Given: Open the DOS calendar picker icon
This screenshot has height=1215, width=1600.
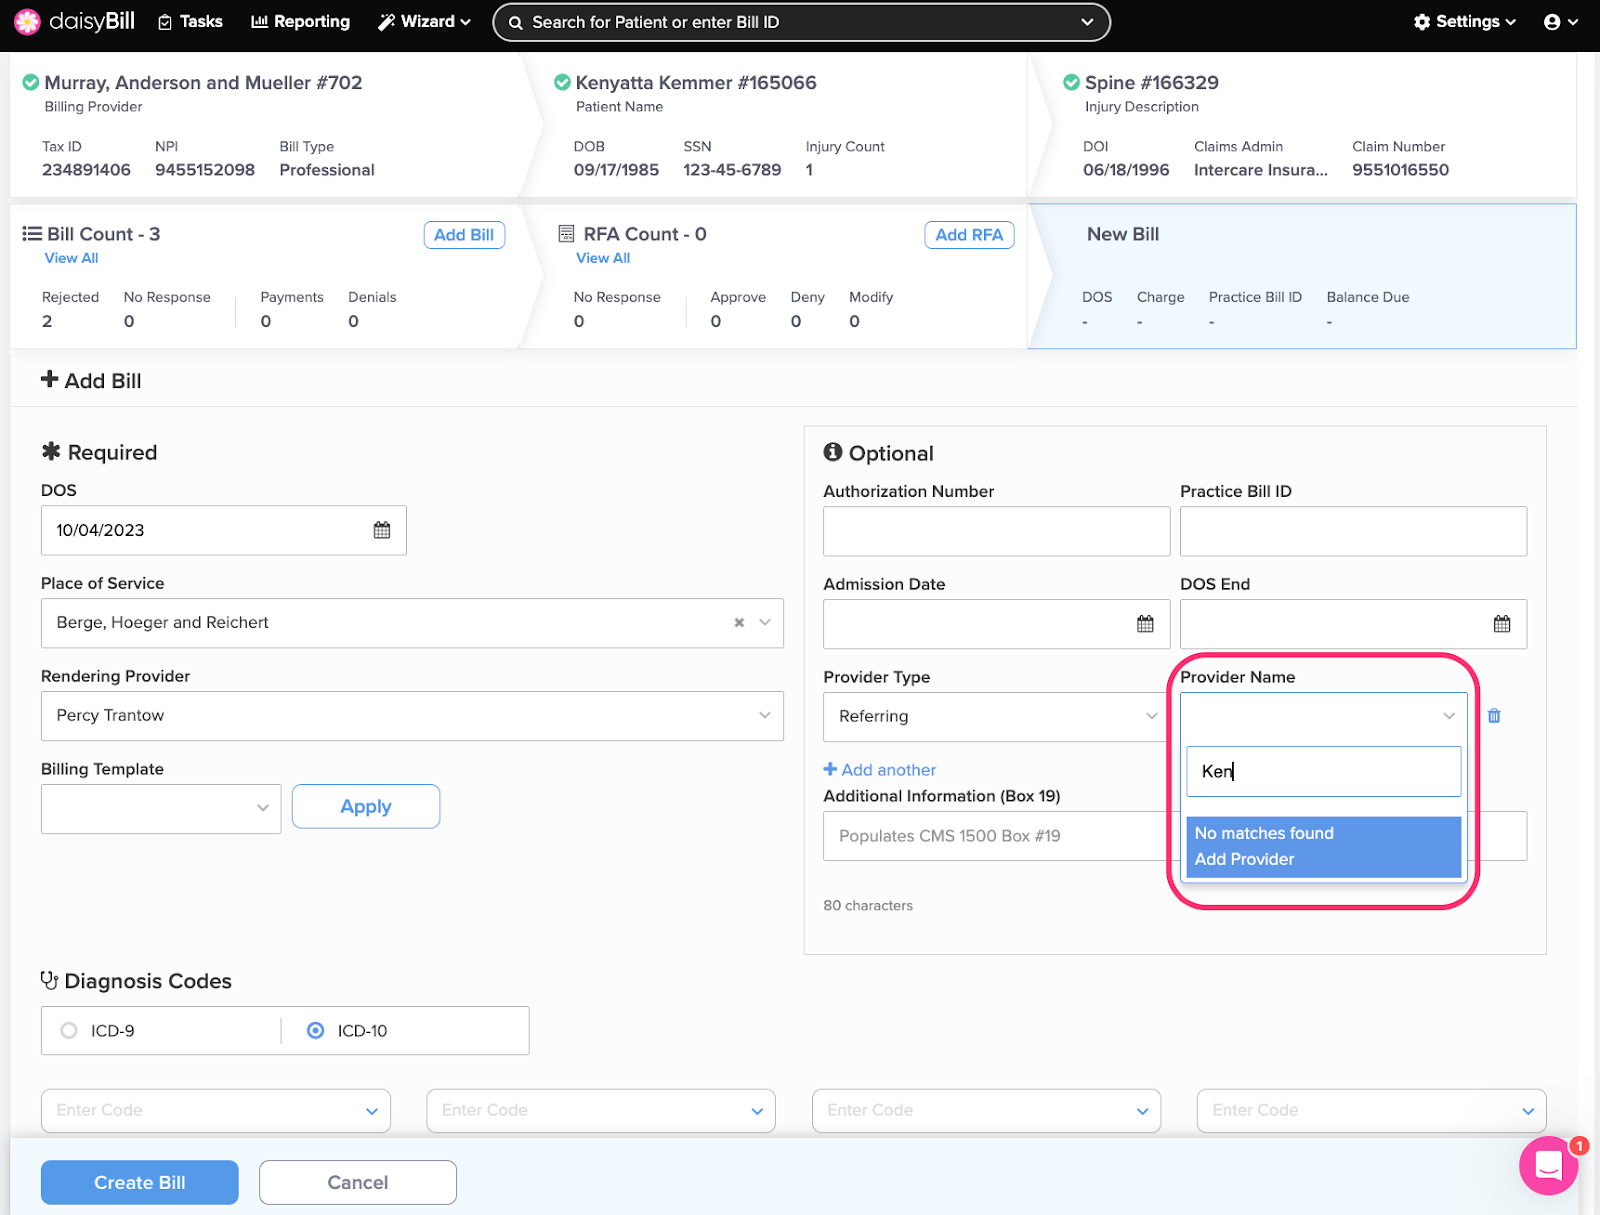Looking at the screenshot, I should (x=382, y=530).
